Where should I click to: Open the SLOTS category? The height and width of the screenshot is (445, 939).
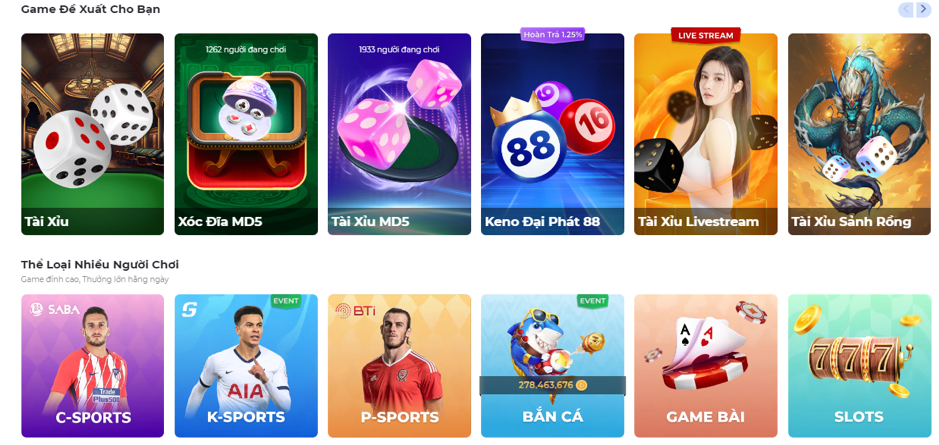coord(859,366)
